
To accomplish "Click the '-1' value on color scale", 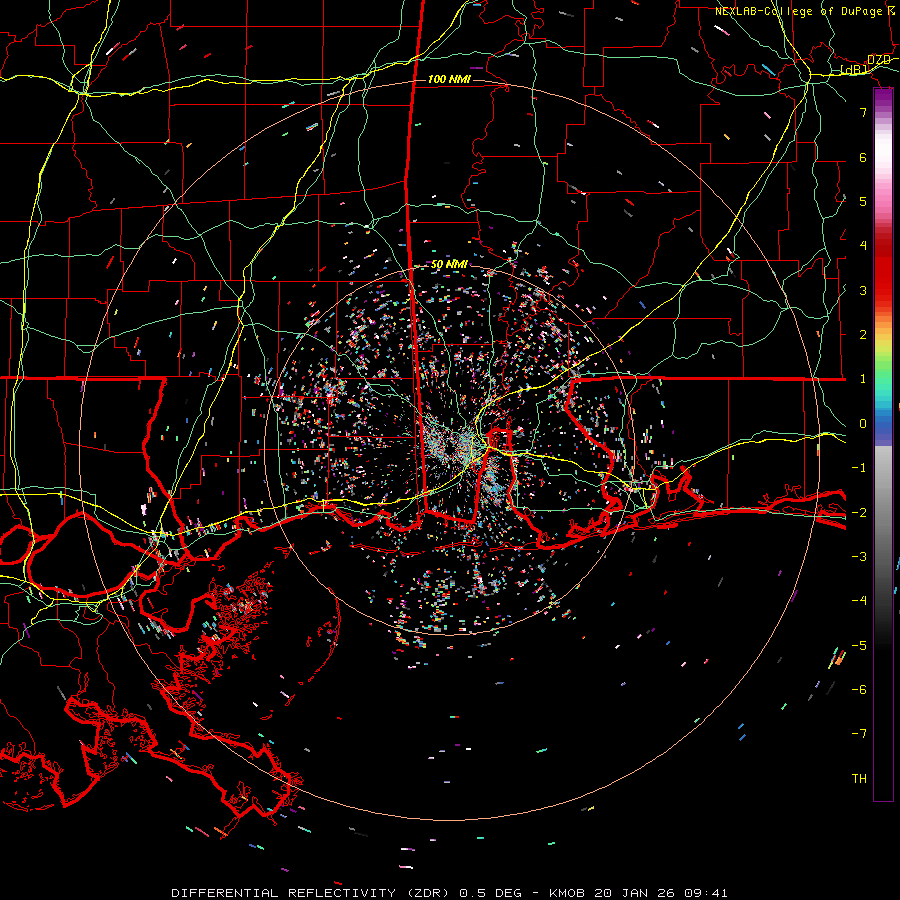I will pyautogui.click(x=859, y=468).
